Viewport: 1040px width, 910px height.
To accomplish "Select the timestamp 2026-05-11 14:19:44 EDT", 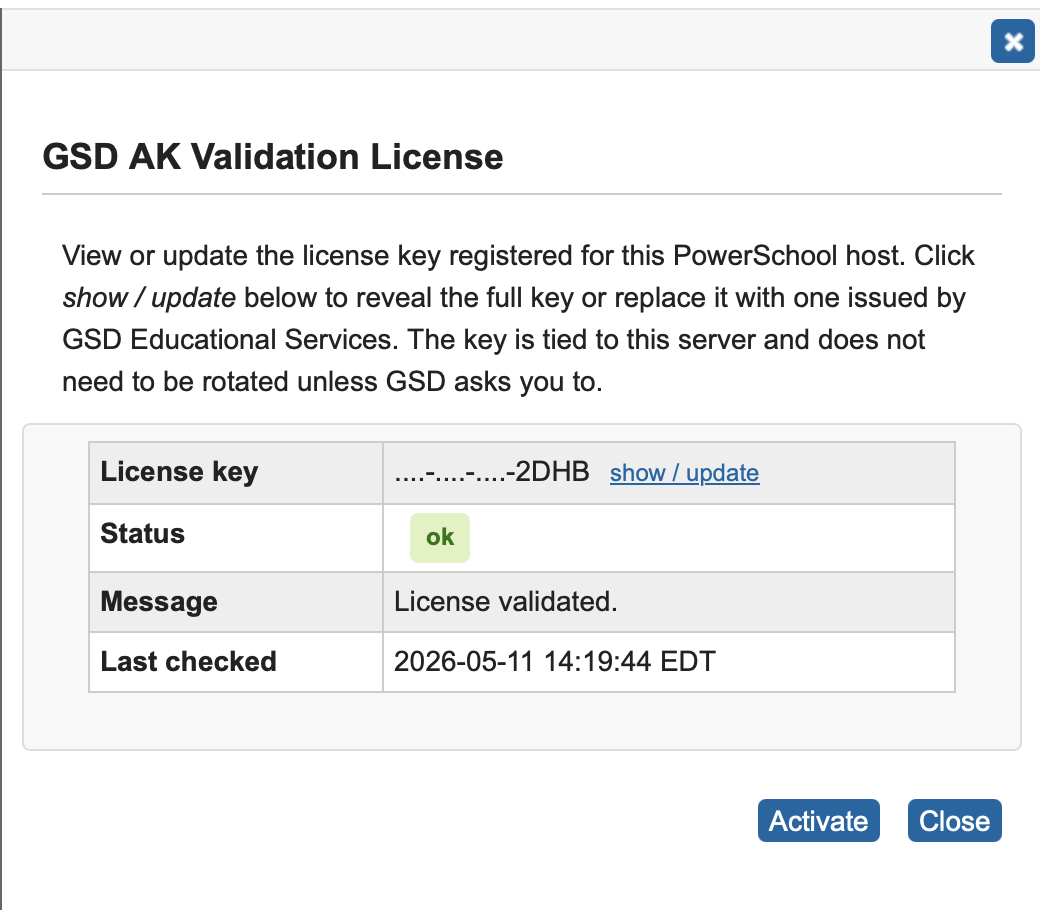I will coord(554,661).
